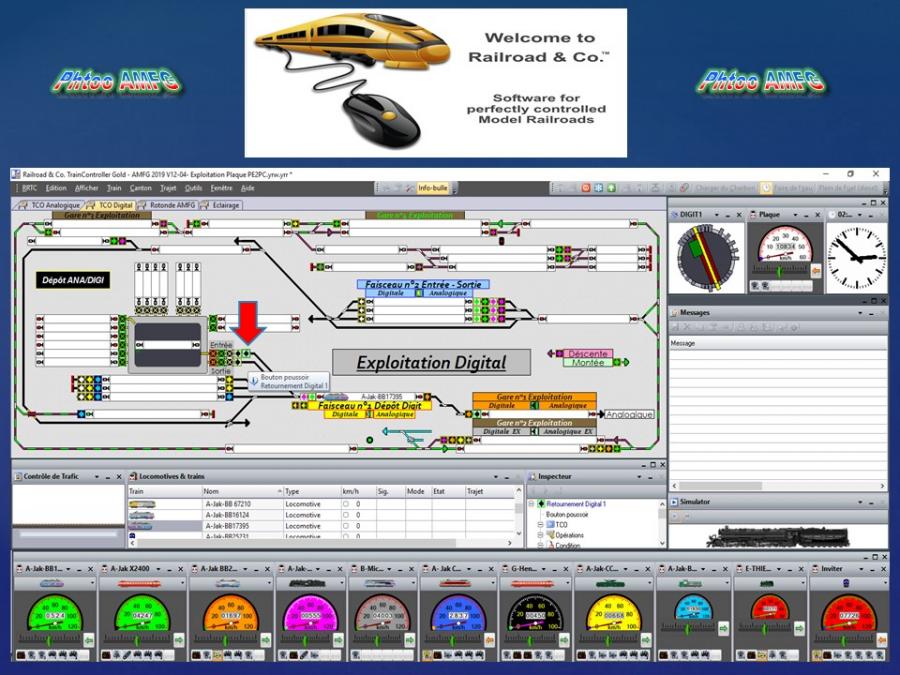Select the radio circle in the A-Jak-BB 67210 row
Viewport: 900px width, 675px height.
345,504
